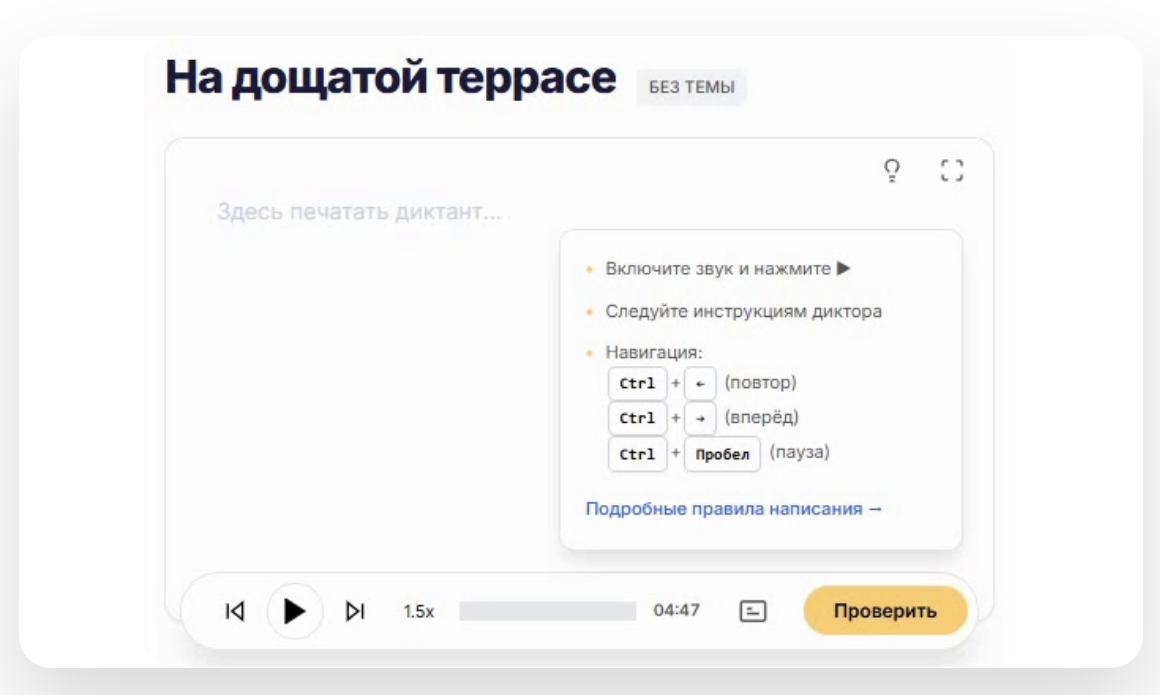Skip to next segment in the player
1160x695 pixels.
pyautogui.click(x=355, y=611)
